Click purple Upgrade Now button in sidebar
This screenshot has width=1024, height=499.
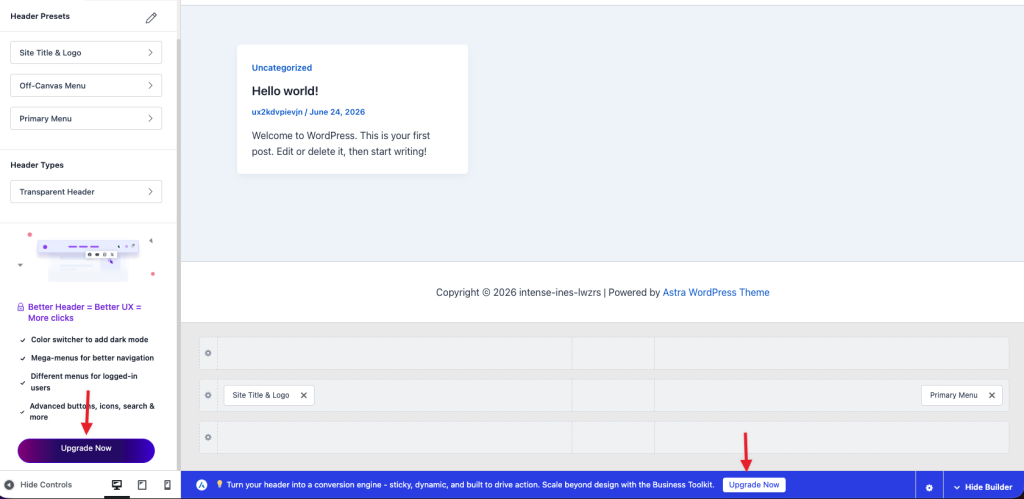pyautogui.click(x=86, y=450)
